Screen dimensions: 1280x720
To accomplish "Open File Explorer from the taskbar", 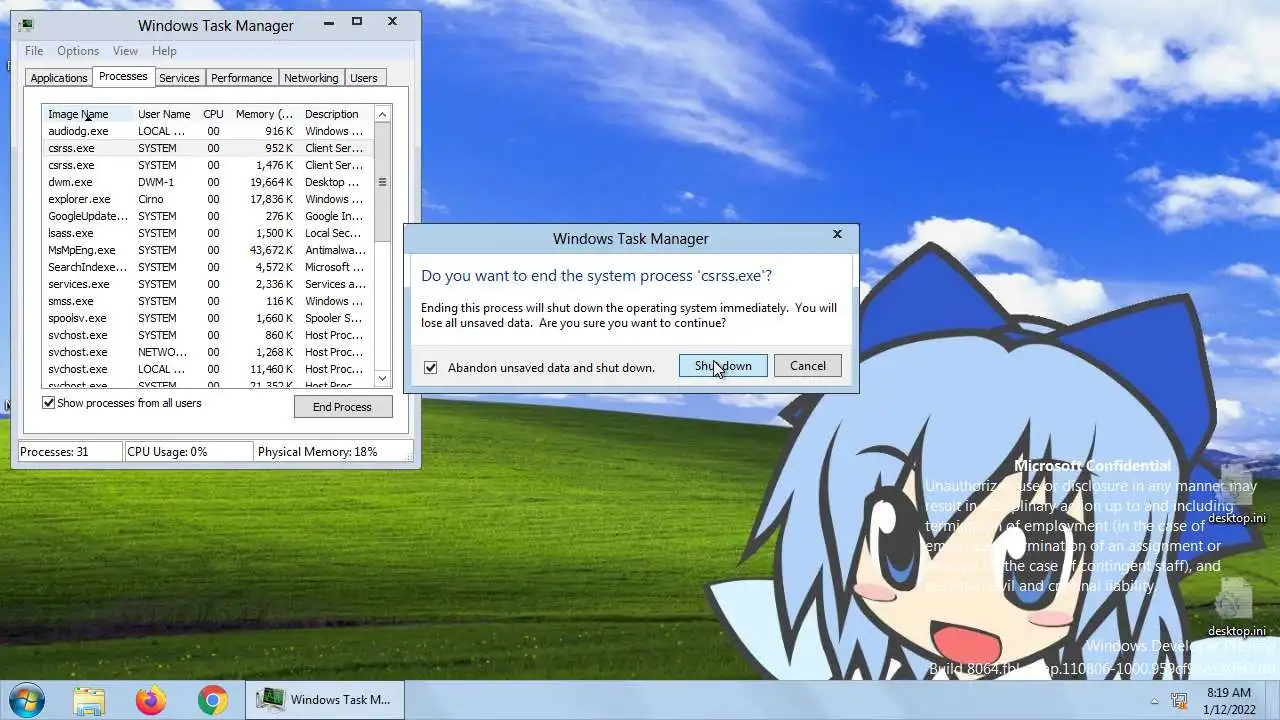I will [x=89, y=700].
